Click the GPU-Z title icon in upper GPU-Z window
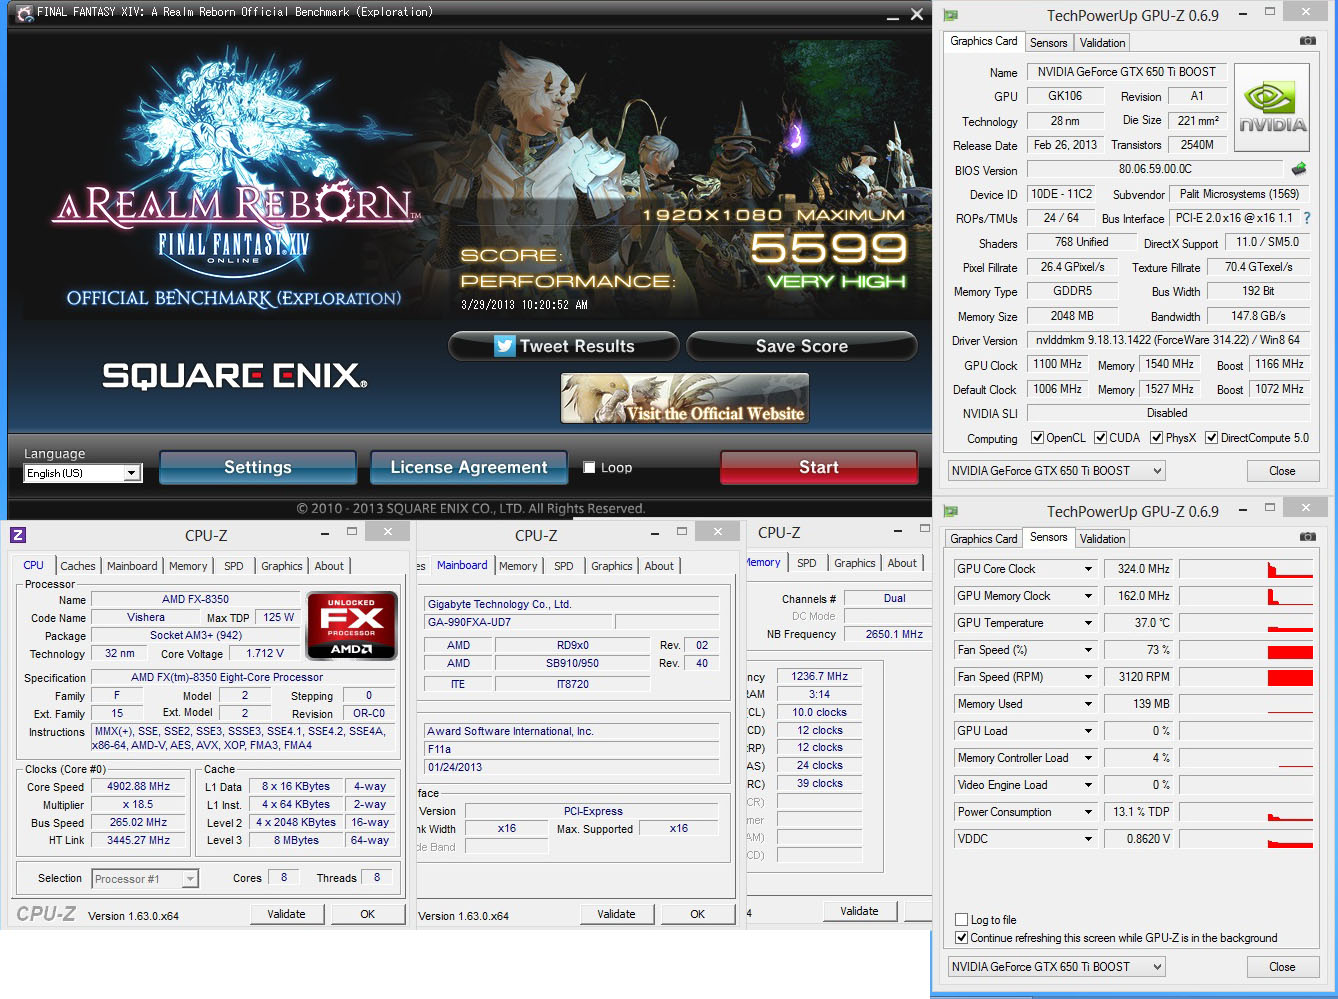This screenshot has height=999, width=1338. pyautogui.click(x=951, y=15)
